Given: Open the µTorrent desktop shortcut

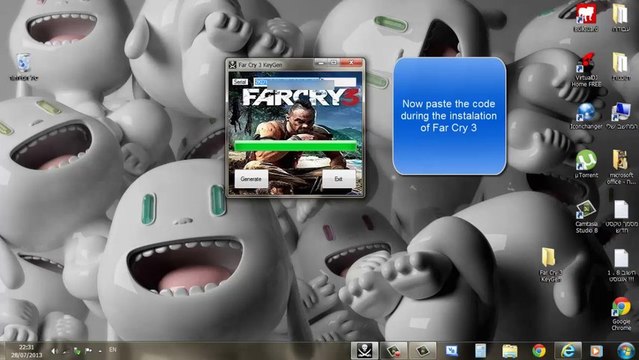Looking at the screenshot, I should coord(586,164).
